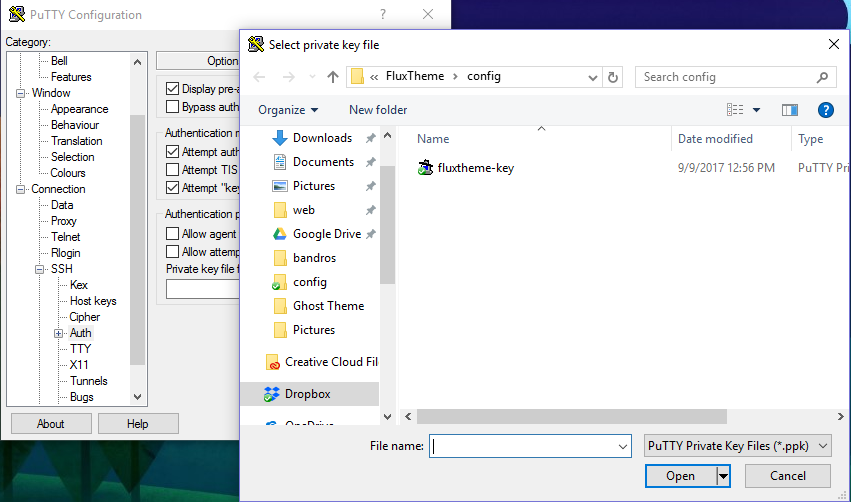Go to Downloads quick access folder
The height and width of the screenshot is (502, 851).
[x=321, y=138]
